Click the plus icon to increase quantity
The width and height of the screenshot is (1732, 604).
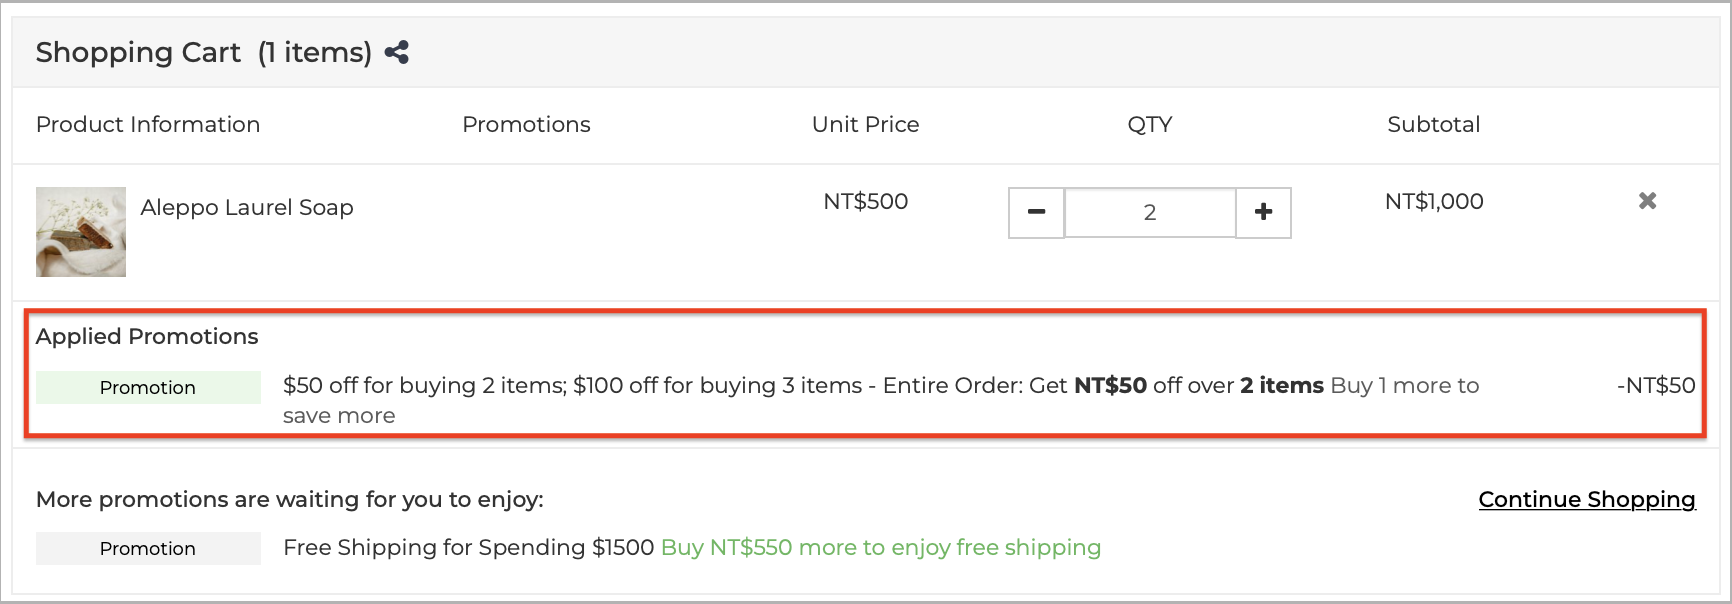1263,212
